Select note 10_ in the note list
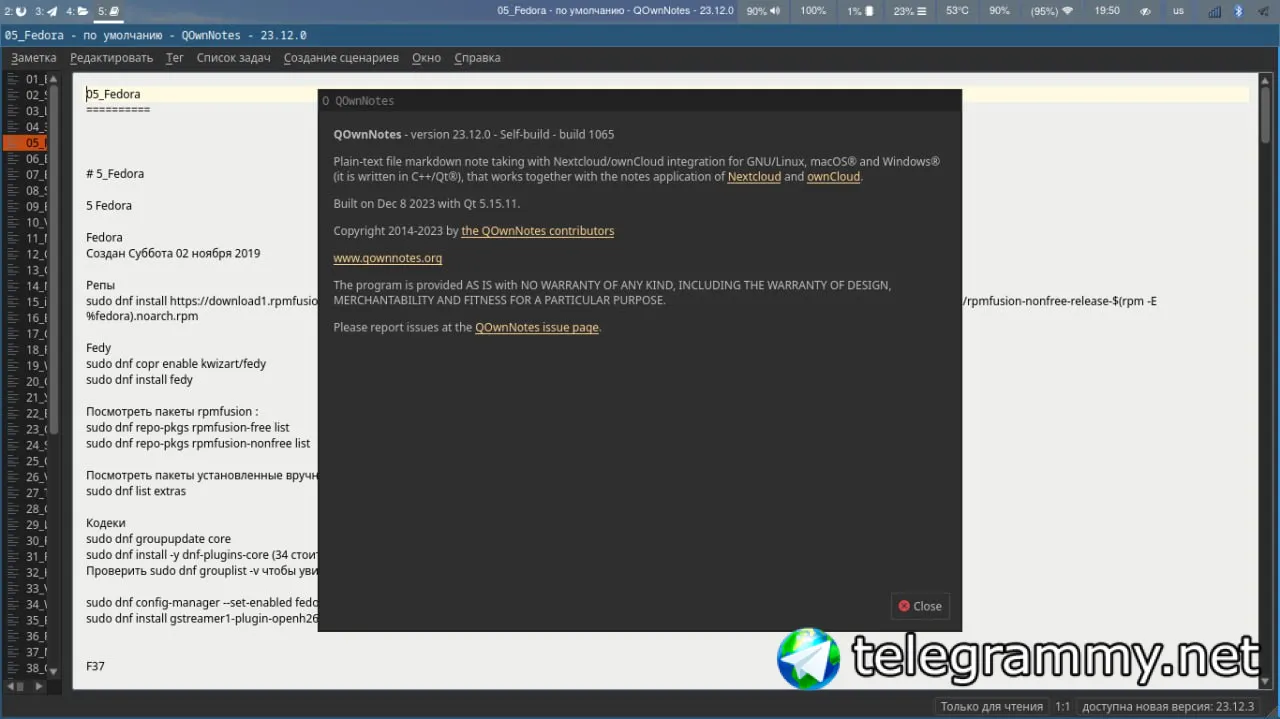This screenshot has height=719, width=1280. tap(25, 222)
